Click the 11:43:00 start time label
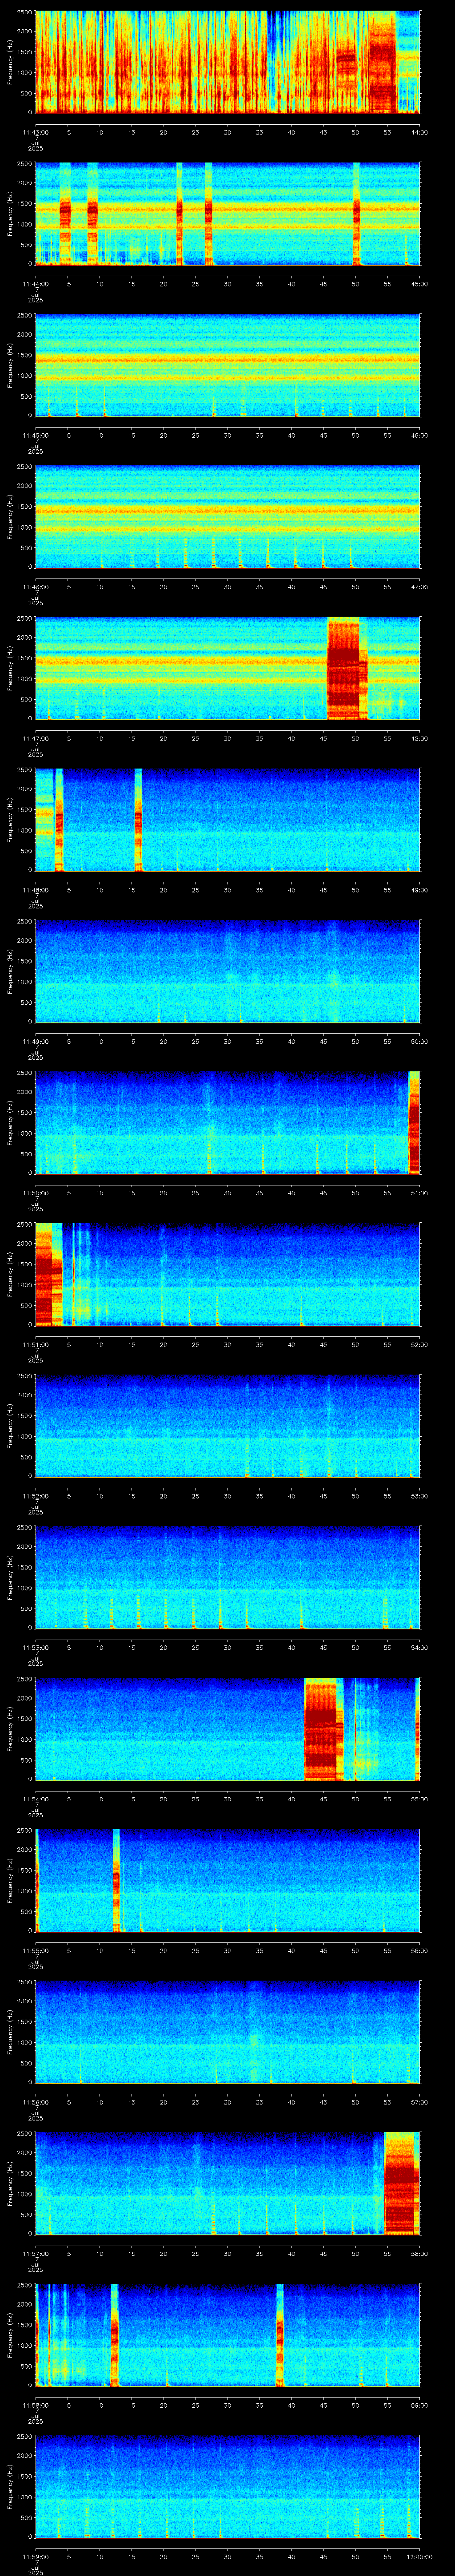Image resolution: width=455 pixels, height=2576 pixels. (35, 132)
